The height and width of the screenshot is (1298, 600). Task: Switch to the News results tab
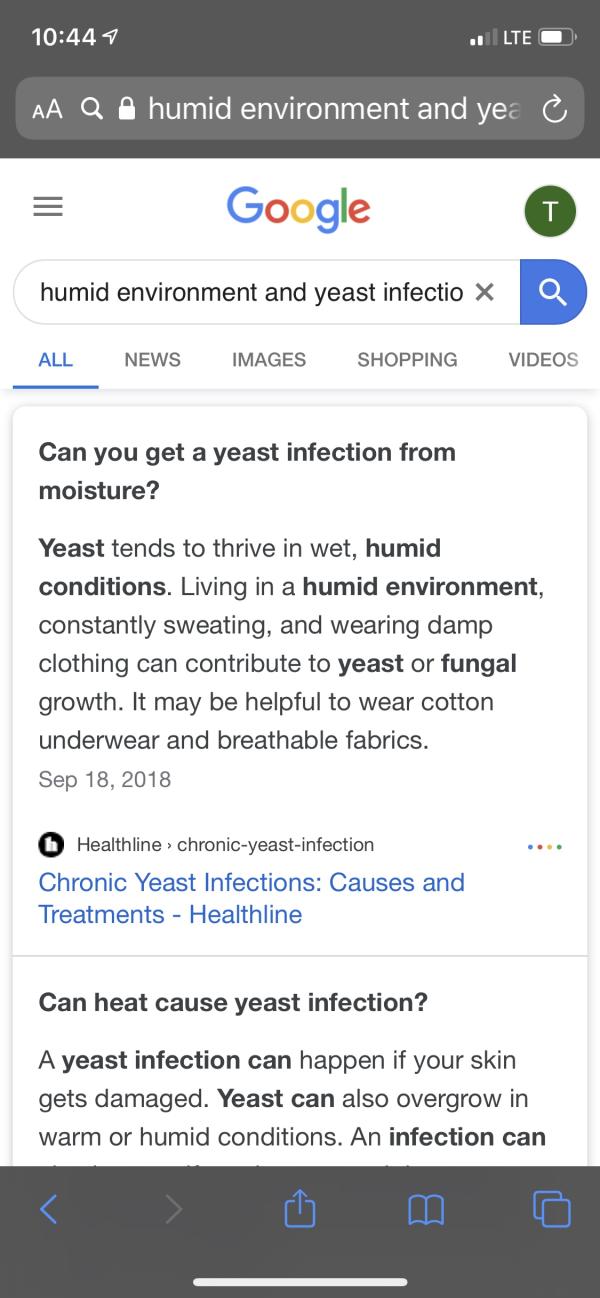tap(152, 359)
